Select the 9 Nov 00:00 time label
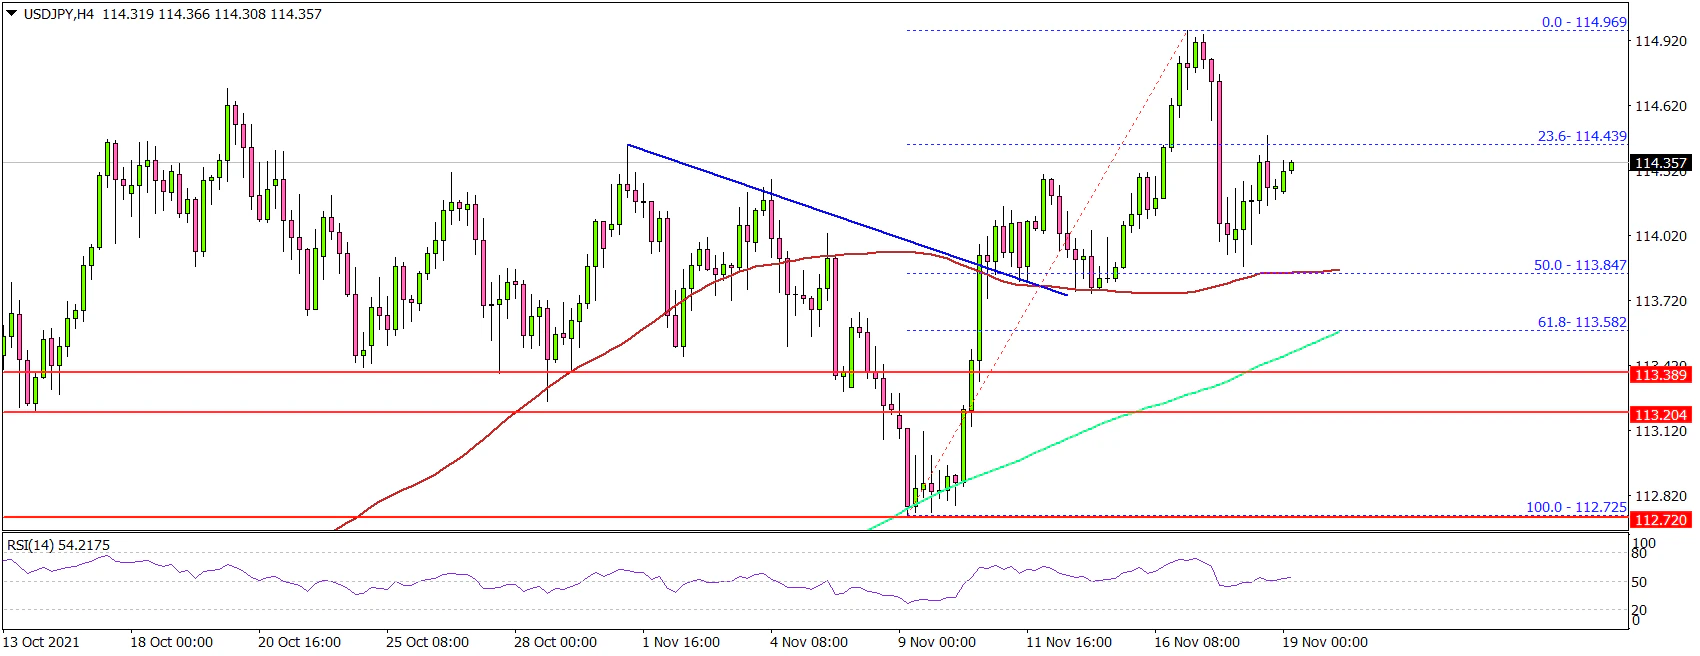 pos(937,642)
